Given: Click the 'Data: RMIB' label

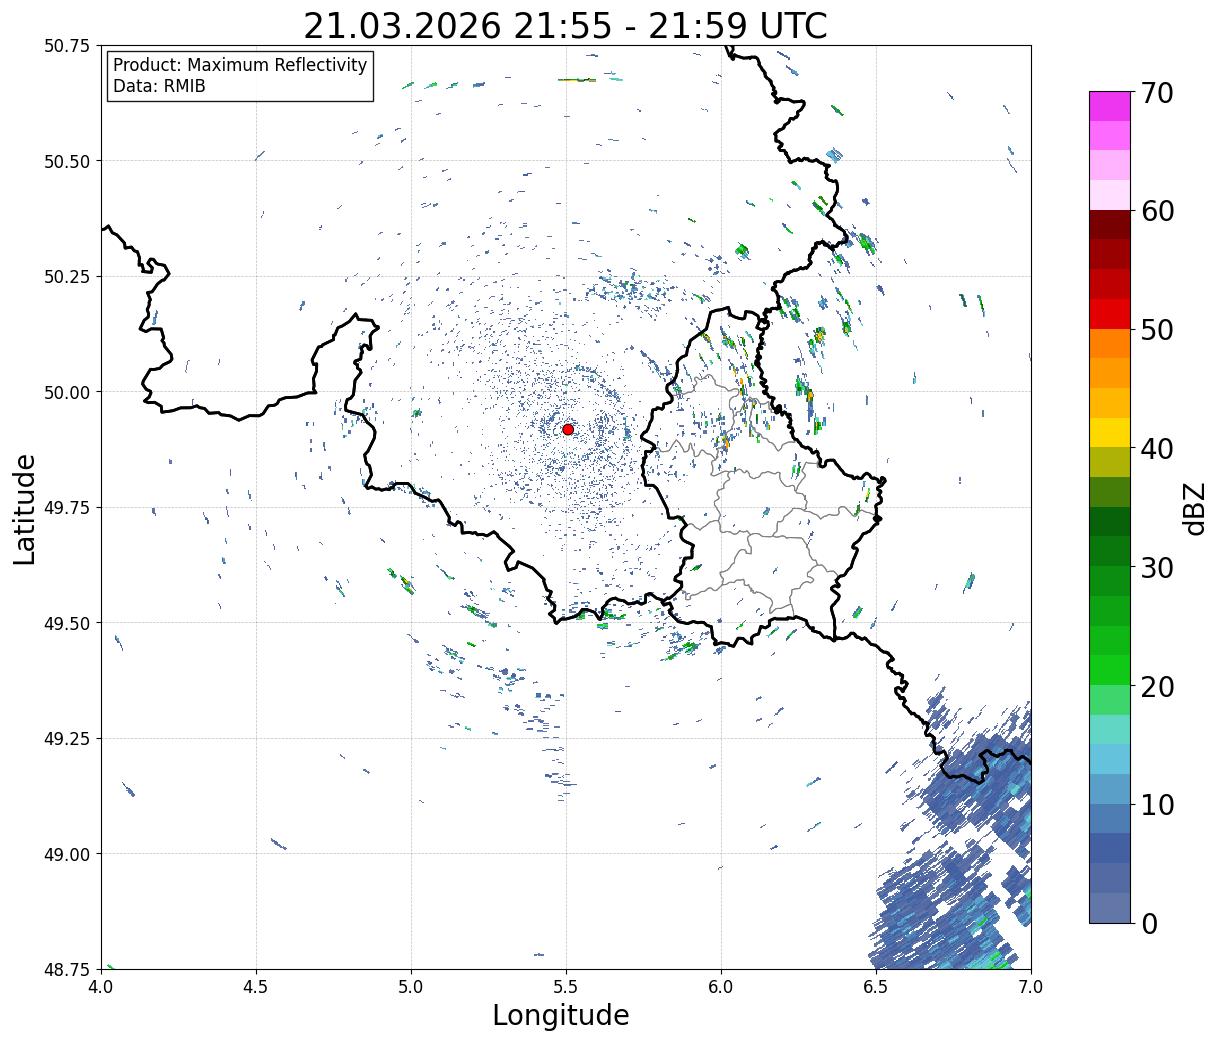Looking at the screenshot, I should point(159,86).
